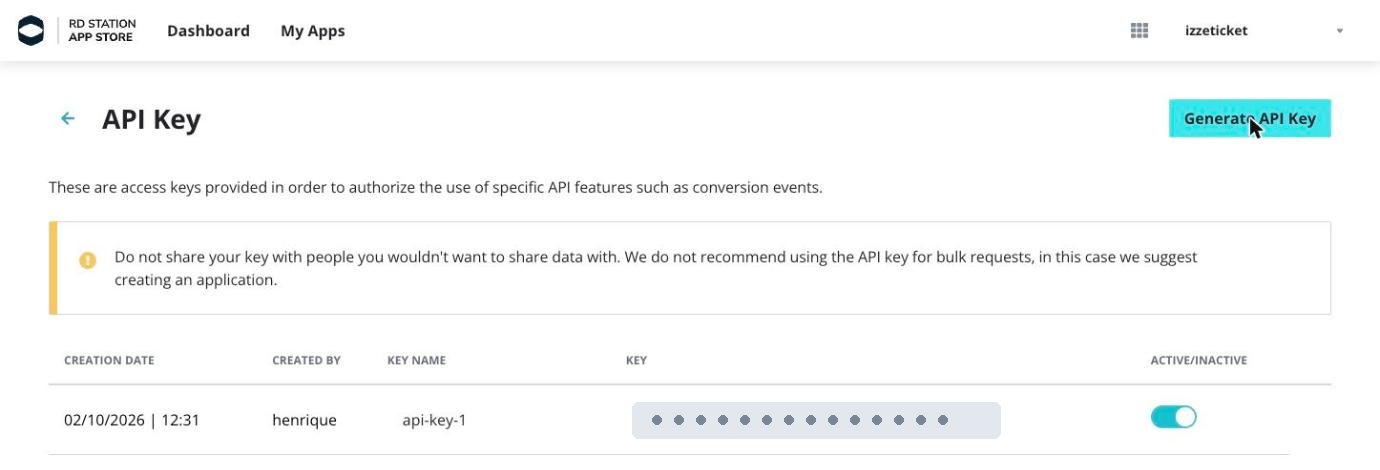Screen dimensions: 1380x470
Task: Click the RD Station App Store wordmark
Action: 102,31
